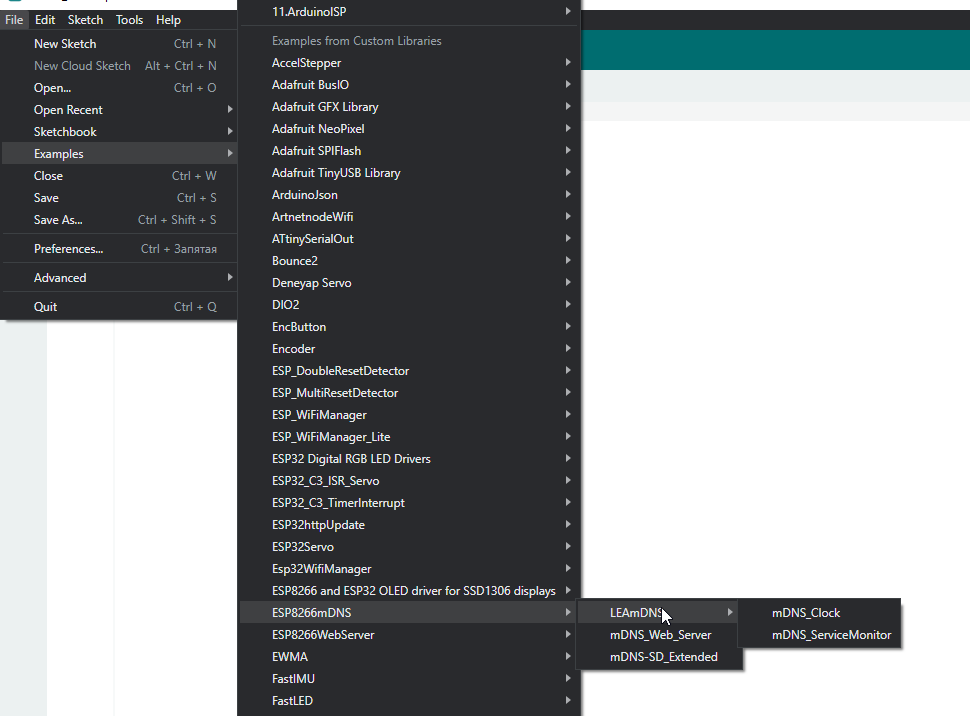
Task: Open ATtinySerialOut examples submenu
Action: [409, 239]
